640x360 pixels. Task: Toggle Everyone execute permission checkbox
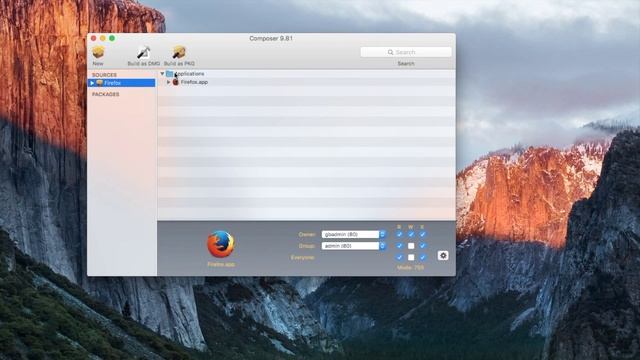(422, 257)
